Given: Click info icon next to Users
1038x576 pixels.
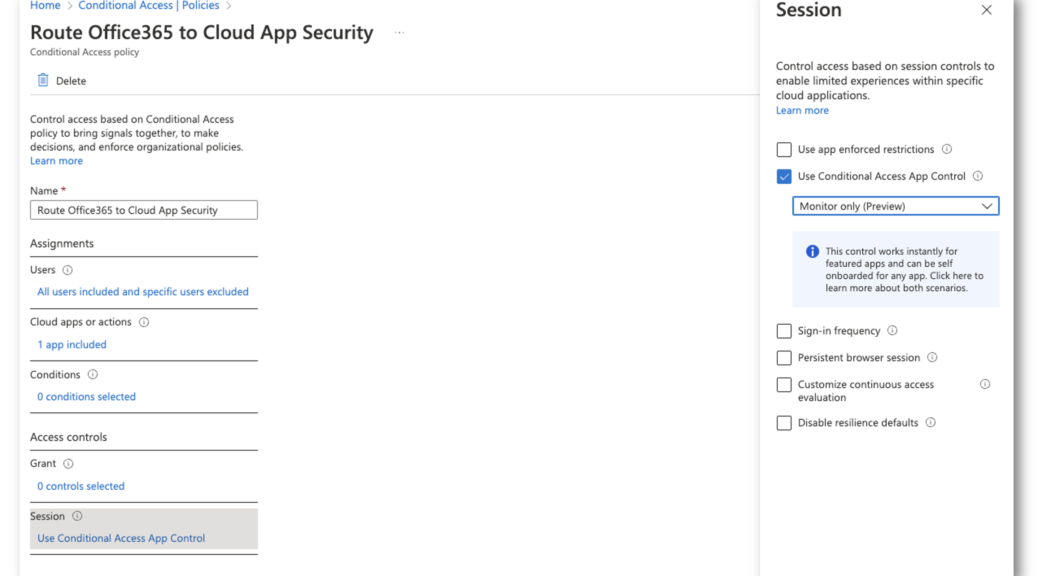Looking at the screenshot, I should coord(68,270).
